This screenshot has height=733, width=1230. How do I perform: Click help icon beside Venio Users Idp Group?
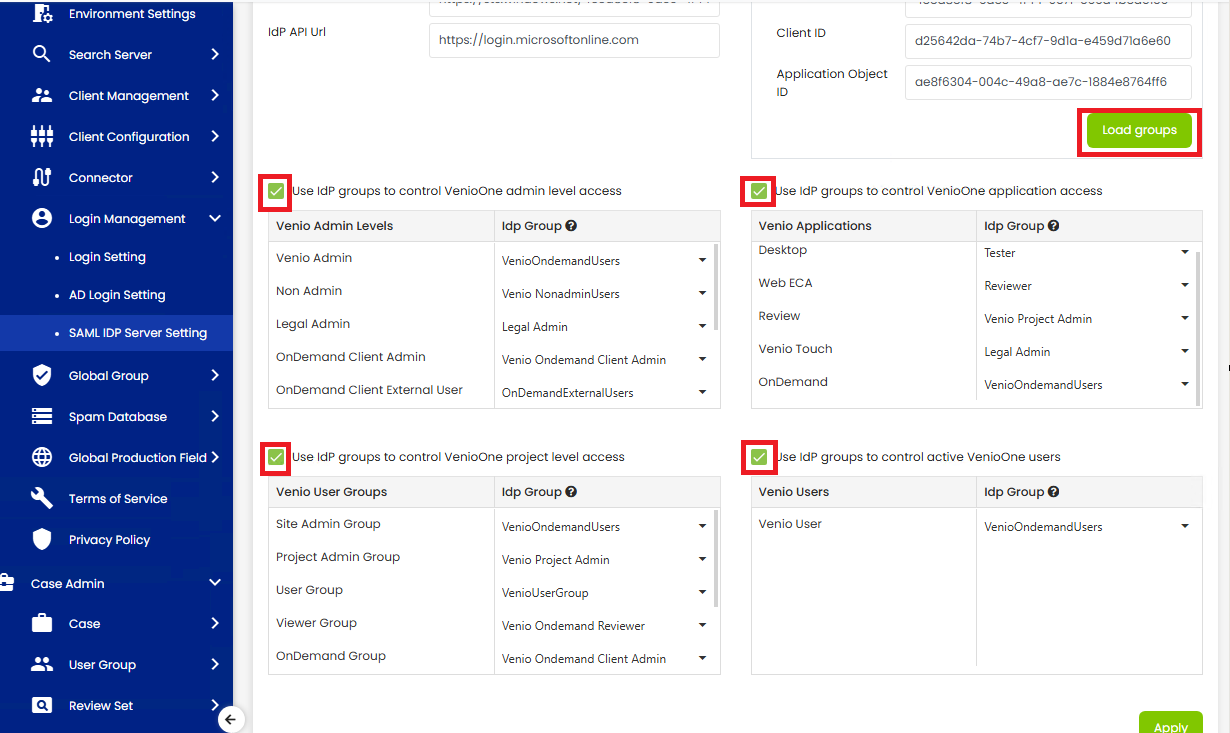pos(1054,492)
